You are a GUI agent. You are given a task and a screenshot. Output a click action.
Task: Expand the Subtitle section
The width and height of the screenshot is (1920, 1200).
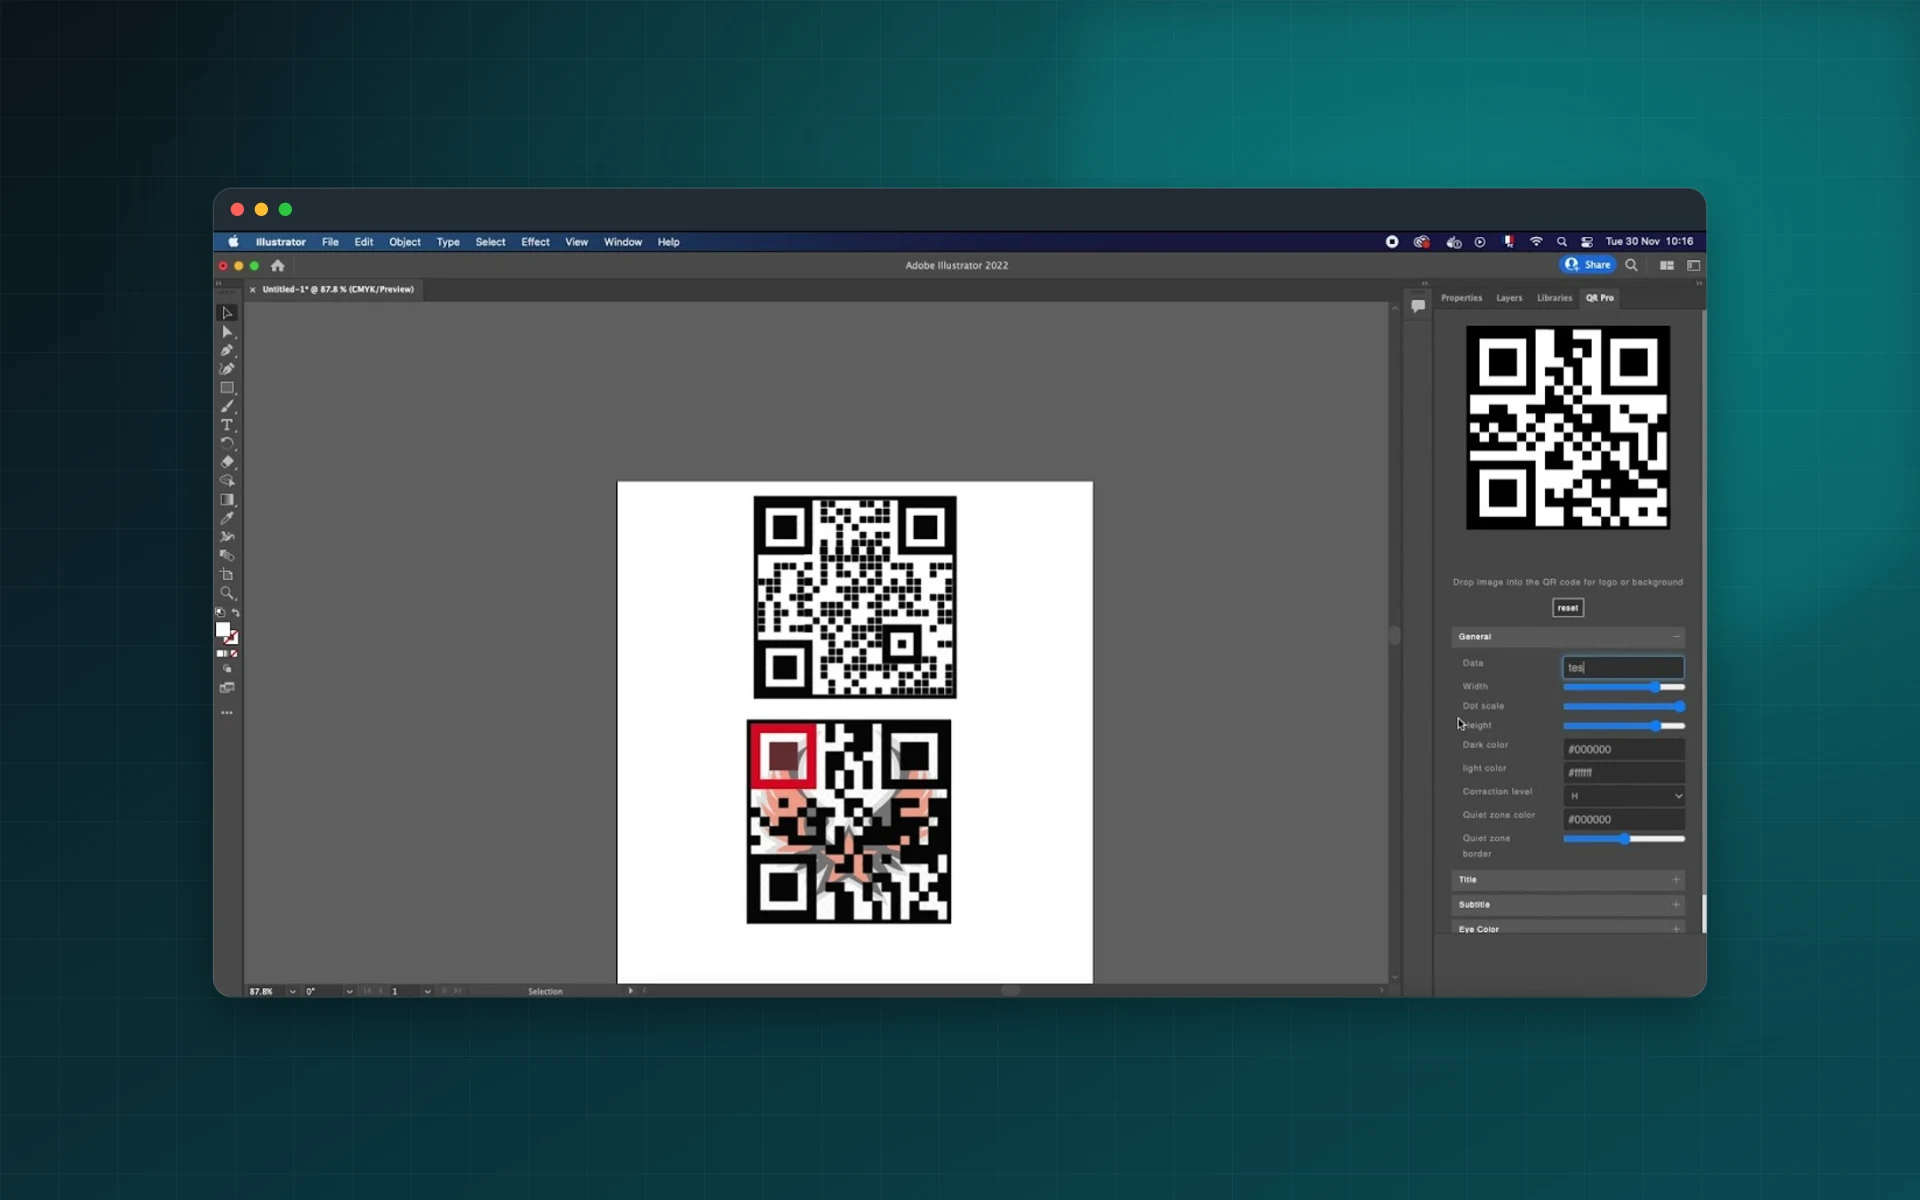coord(1568,905)
